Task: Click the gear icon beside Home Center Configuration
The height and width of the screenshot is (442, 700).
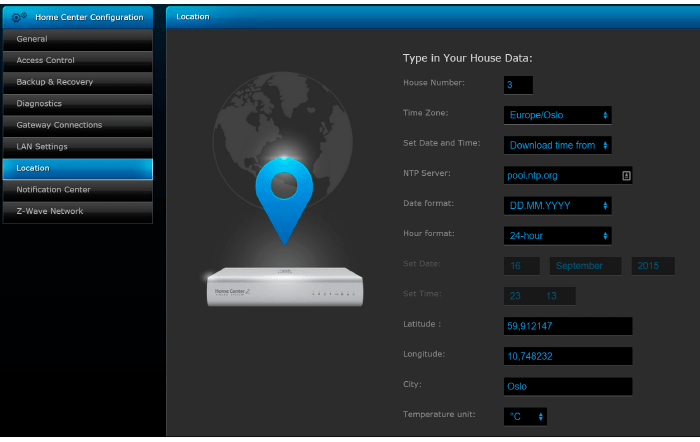Action: click(x=18, y=17)
